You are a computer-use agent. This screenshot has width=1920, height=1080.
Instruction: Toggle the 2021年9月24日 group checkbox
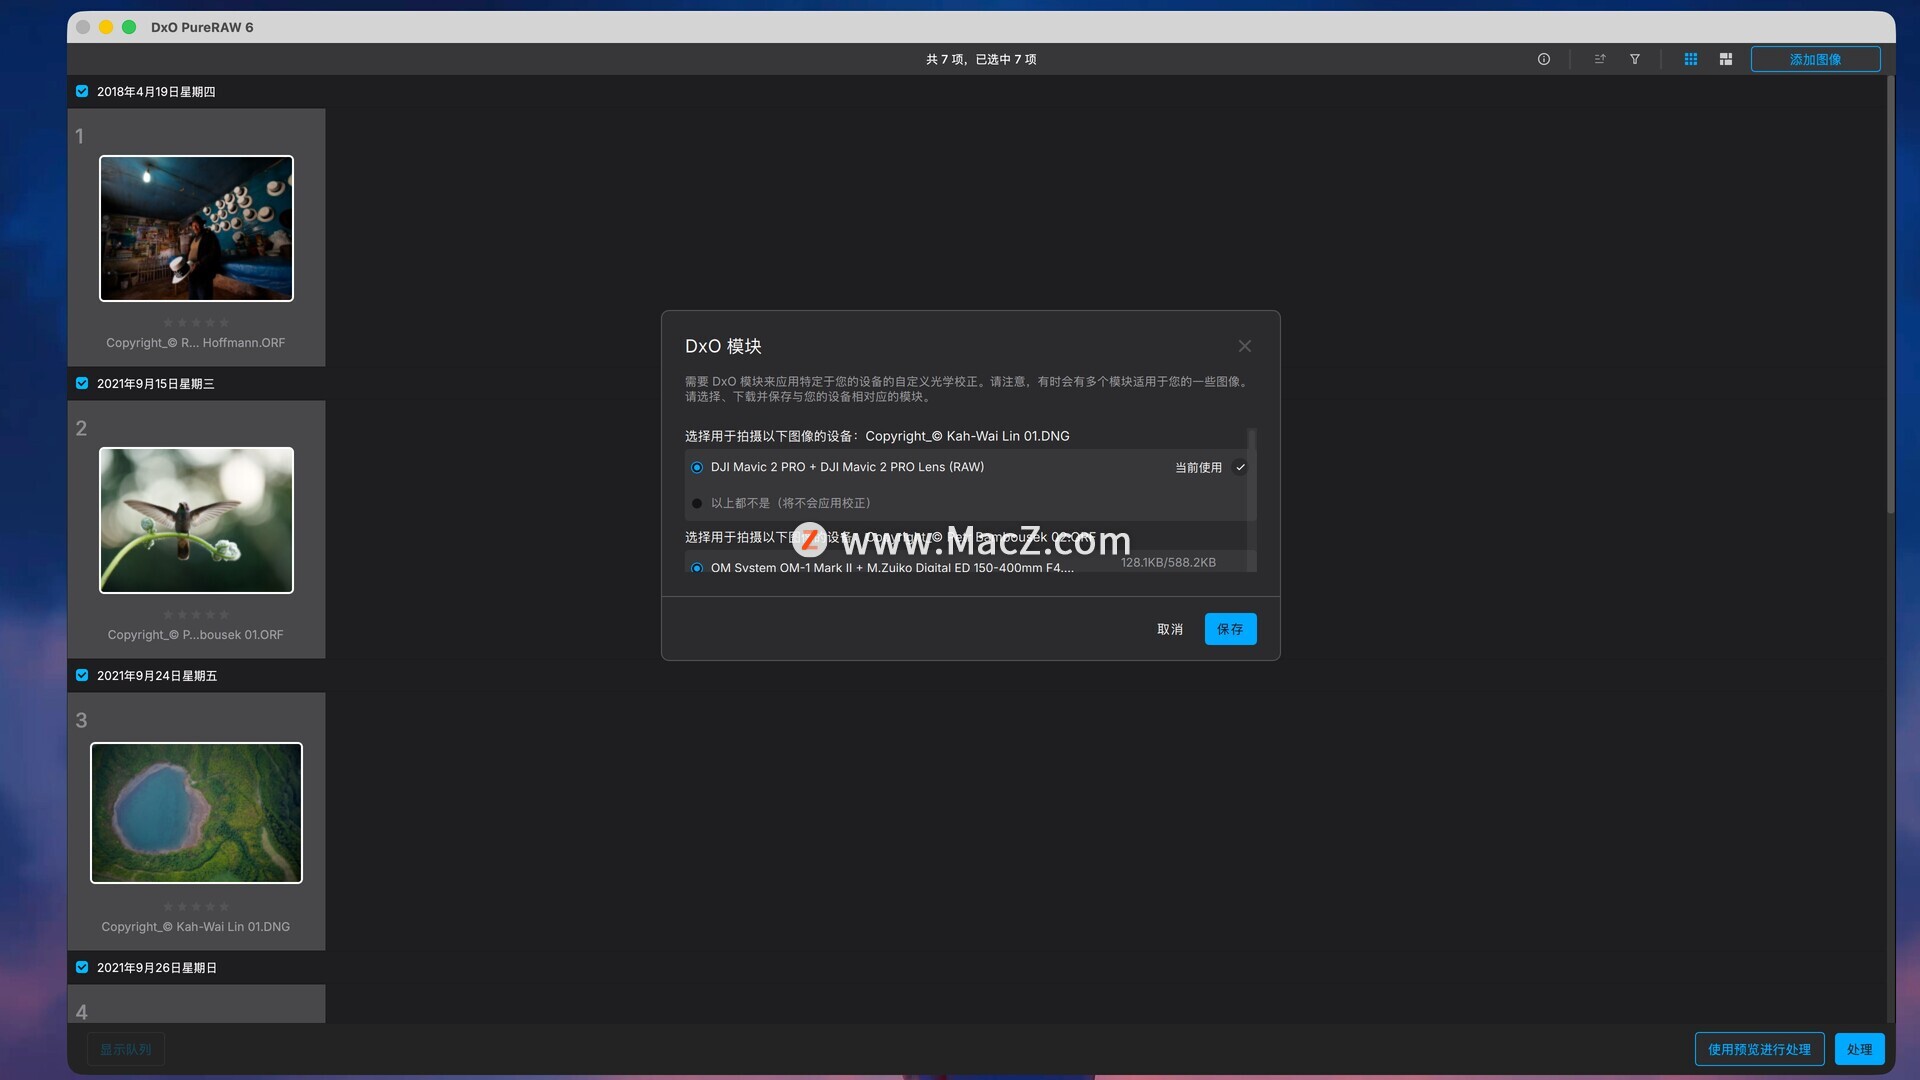[x=82, y=675]
